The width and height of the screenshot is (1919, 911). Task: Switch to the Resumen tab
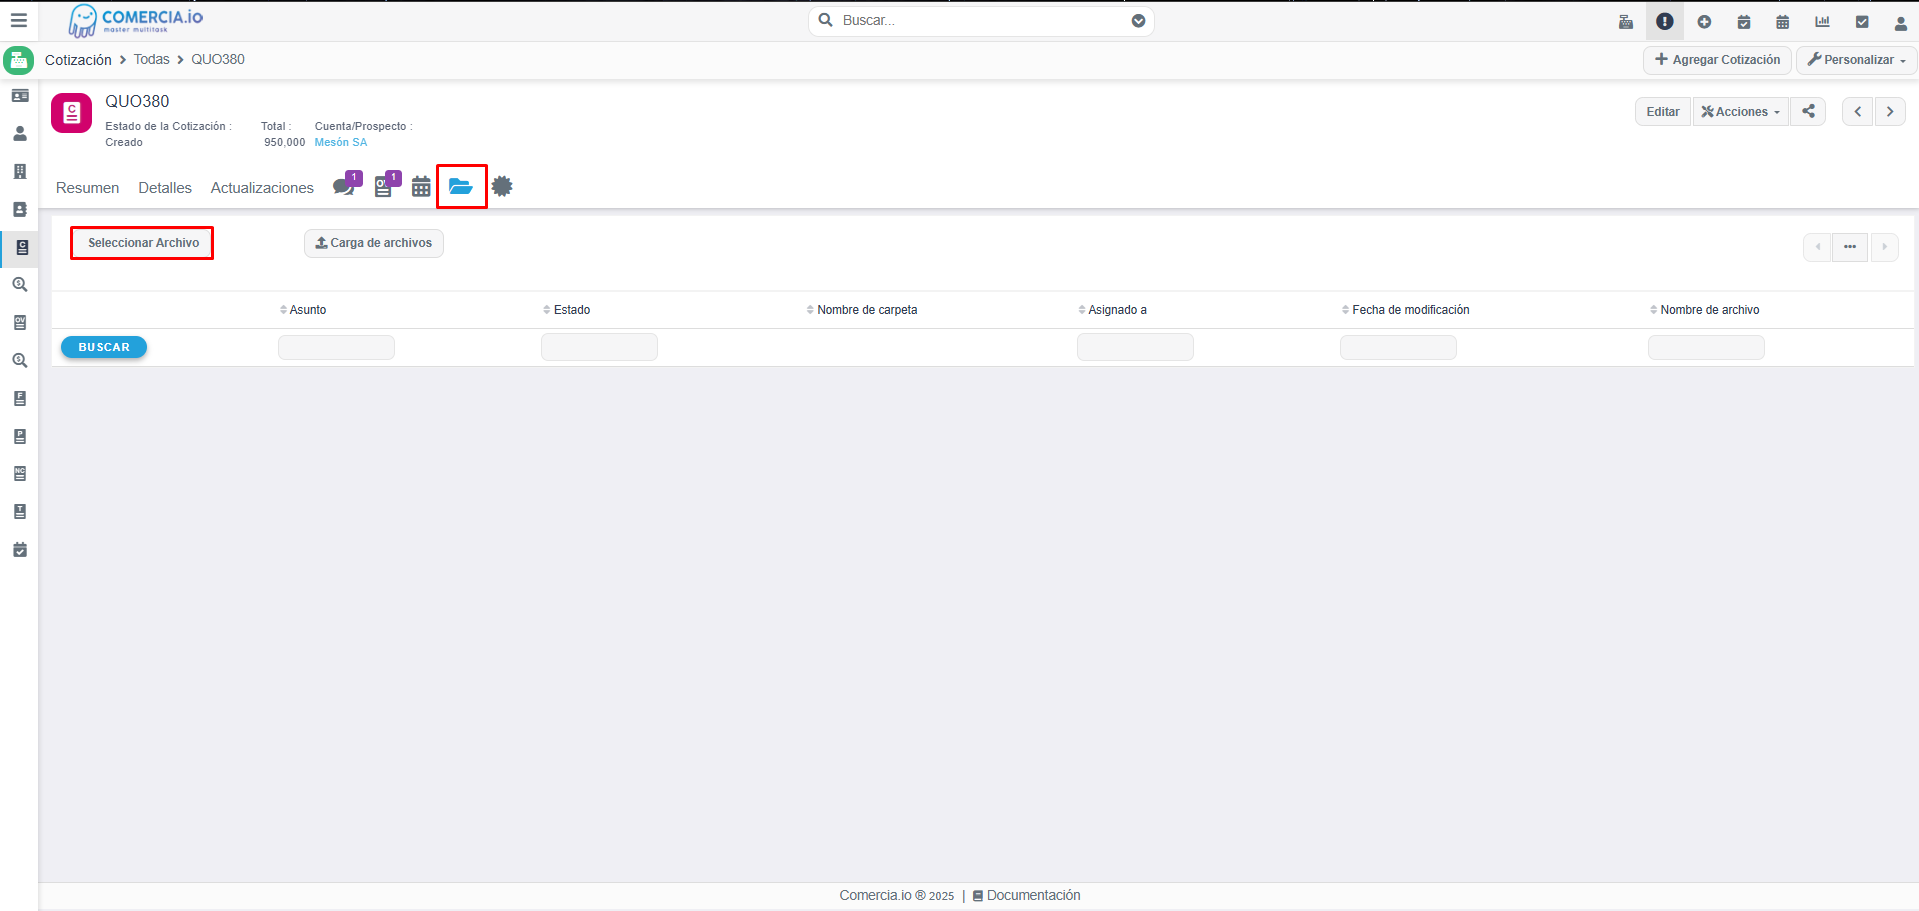click(x=88, y=188)
